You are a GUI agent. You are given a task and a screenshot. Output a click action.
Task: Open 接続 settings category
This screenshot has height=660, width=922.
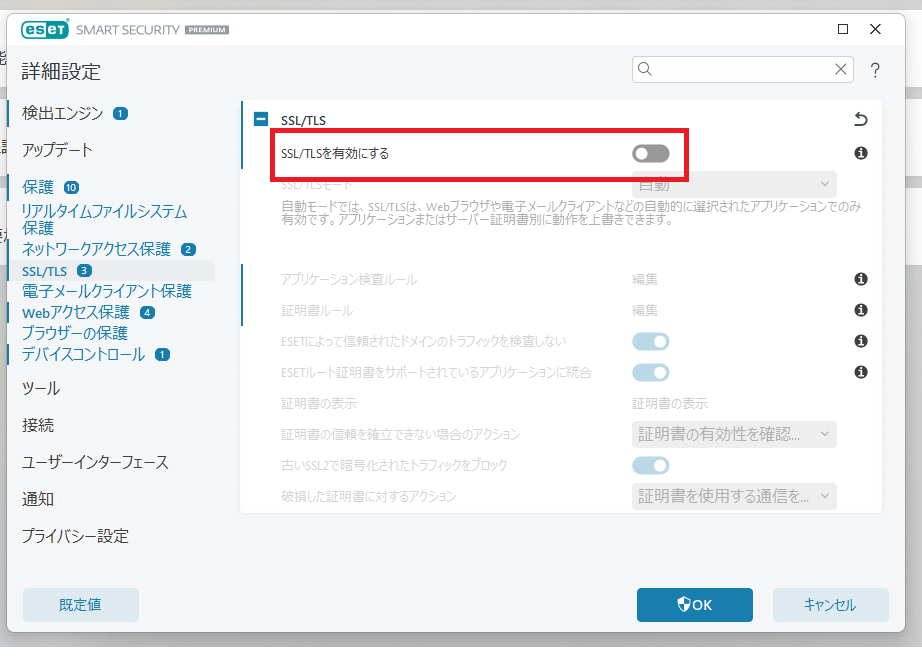point(38,425)
